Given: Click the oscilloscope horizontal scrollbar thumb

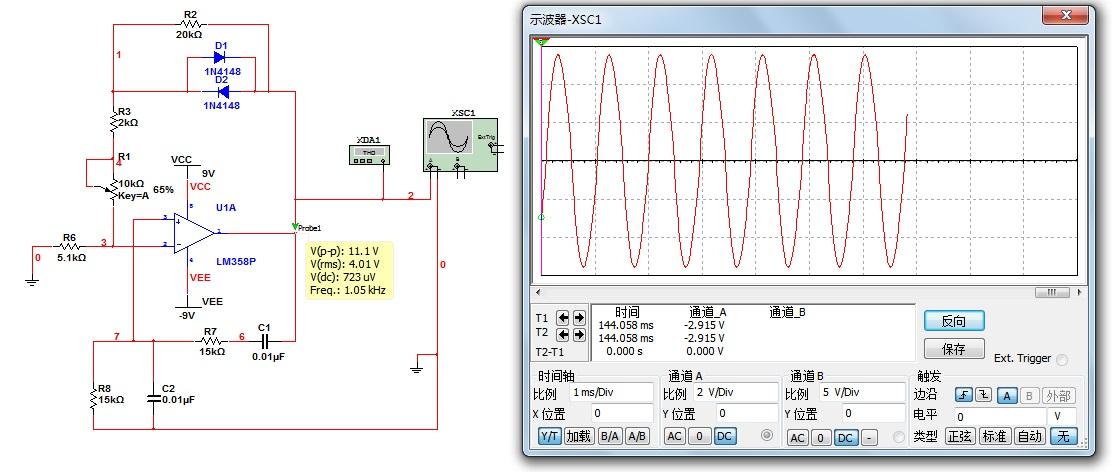Looking at the screenshot, I should coord(1051,293).
